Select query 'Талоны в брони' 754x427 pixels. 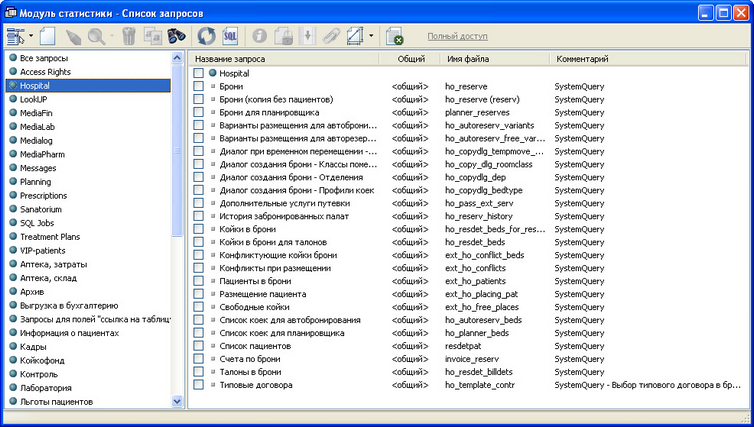pyautogui.click(x=250, y=372)
